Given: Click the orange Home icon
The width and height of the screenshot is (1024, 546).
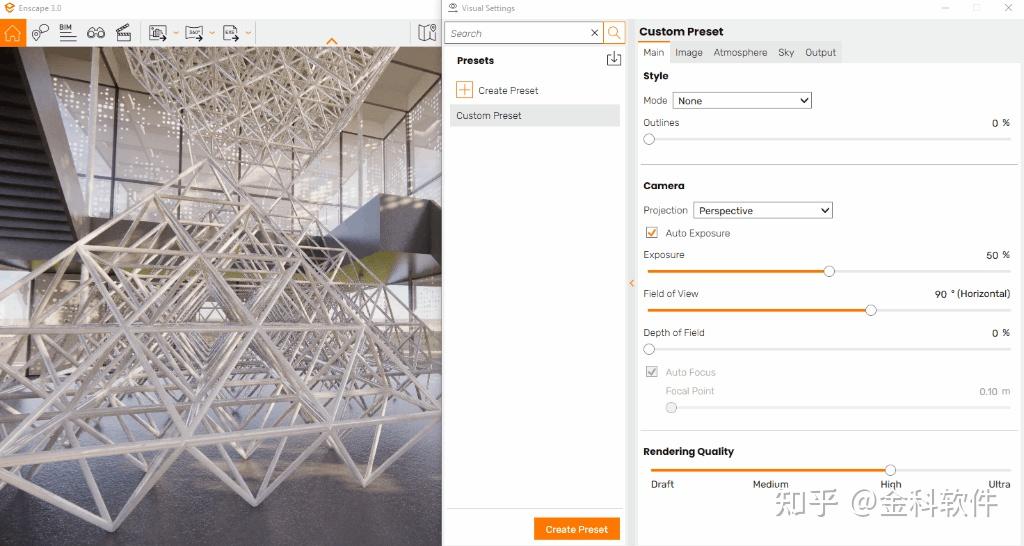Looking at the screenshot, I should click(x=13, y=33).
